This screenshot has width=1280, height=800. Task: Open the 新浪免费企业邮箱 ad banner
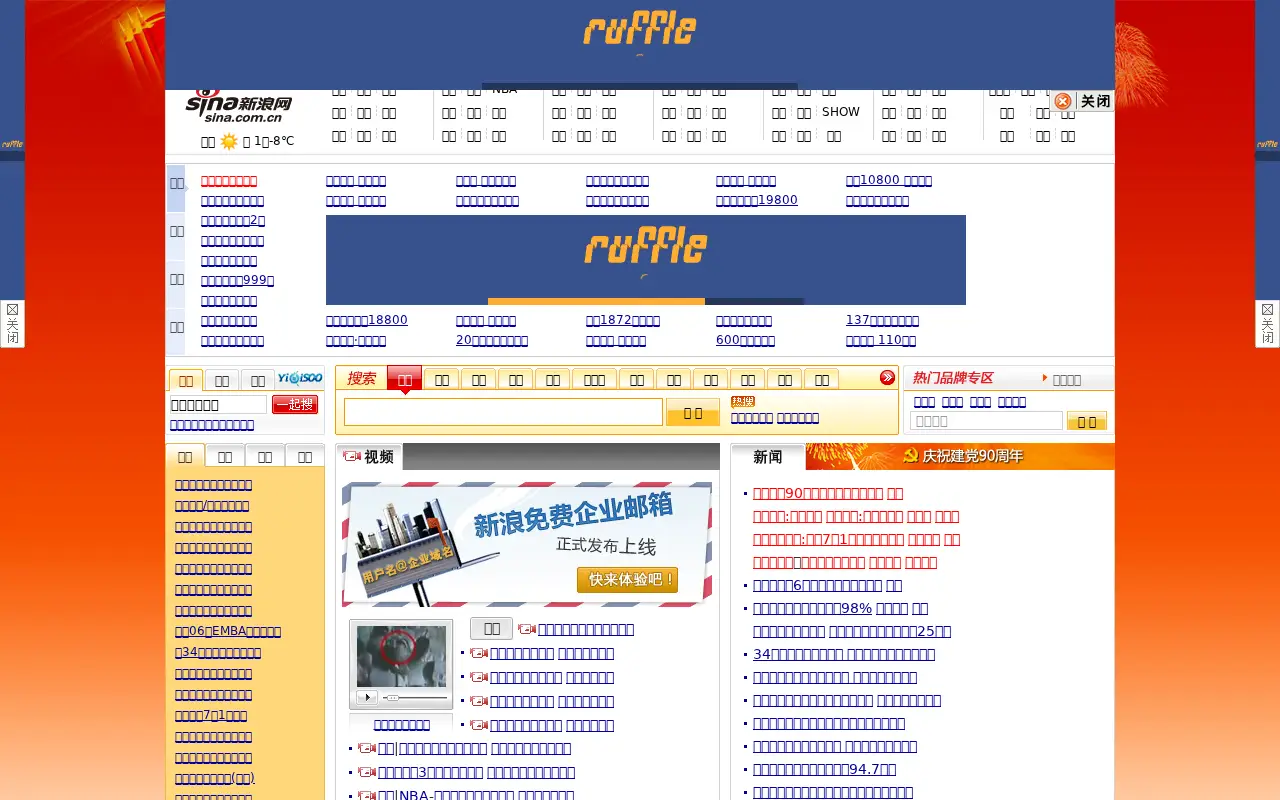(527, 544)
